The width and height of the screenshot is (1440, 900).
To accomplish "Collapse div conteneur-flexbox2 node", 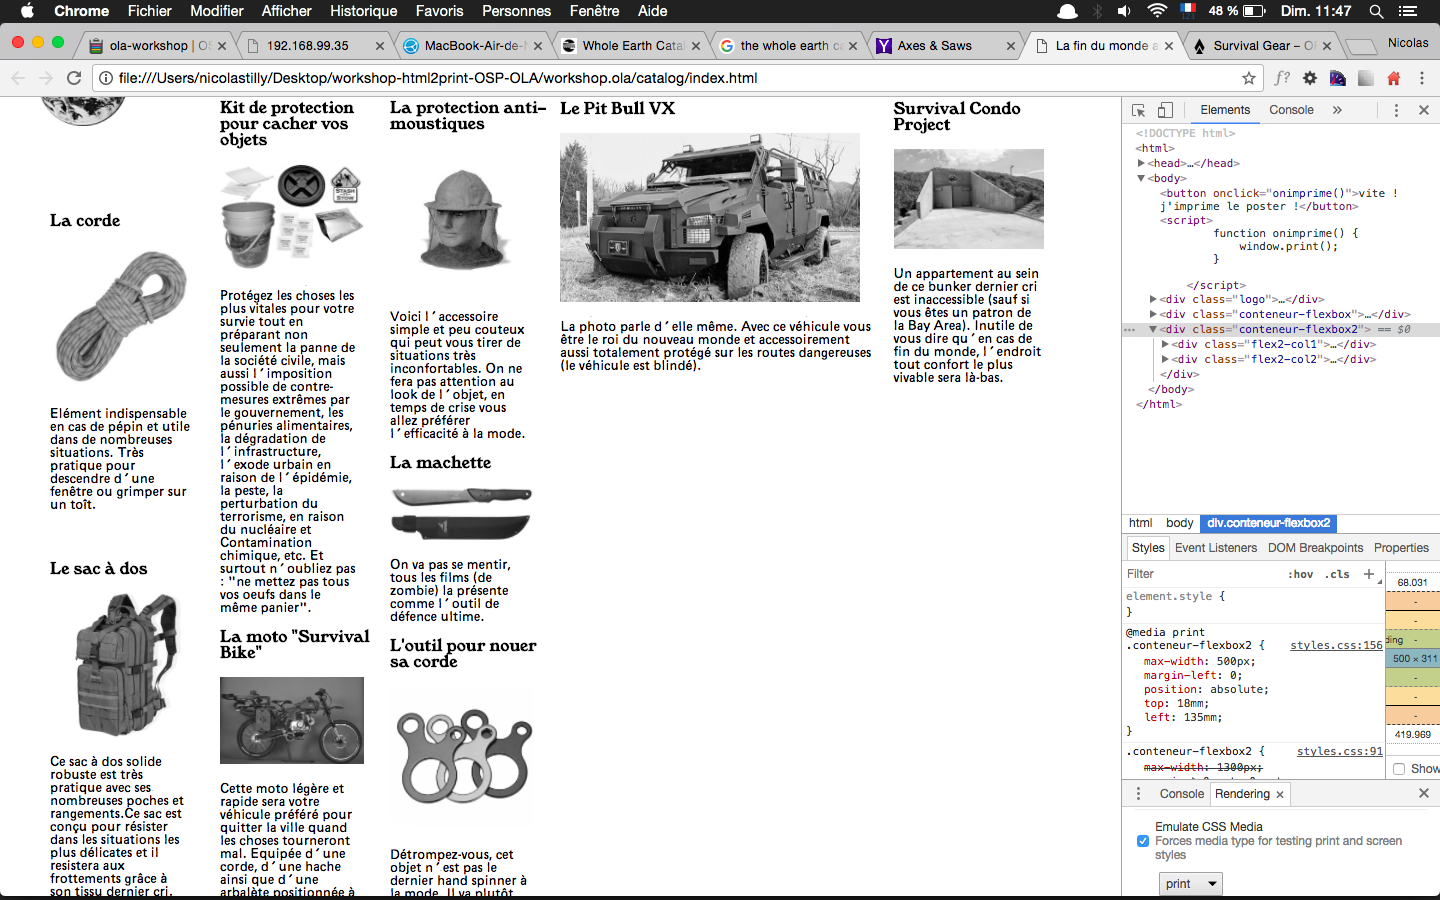I will [1153, 329].
